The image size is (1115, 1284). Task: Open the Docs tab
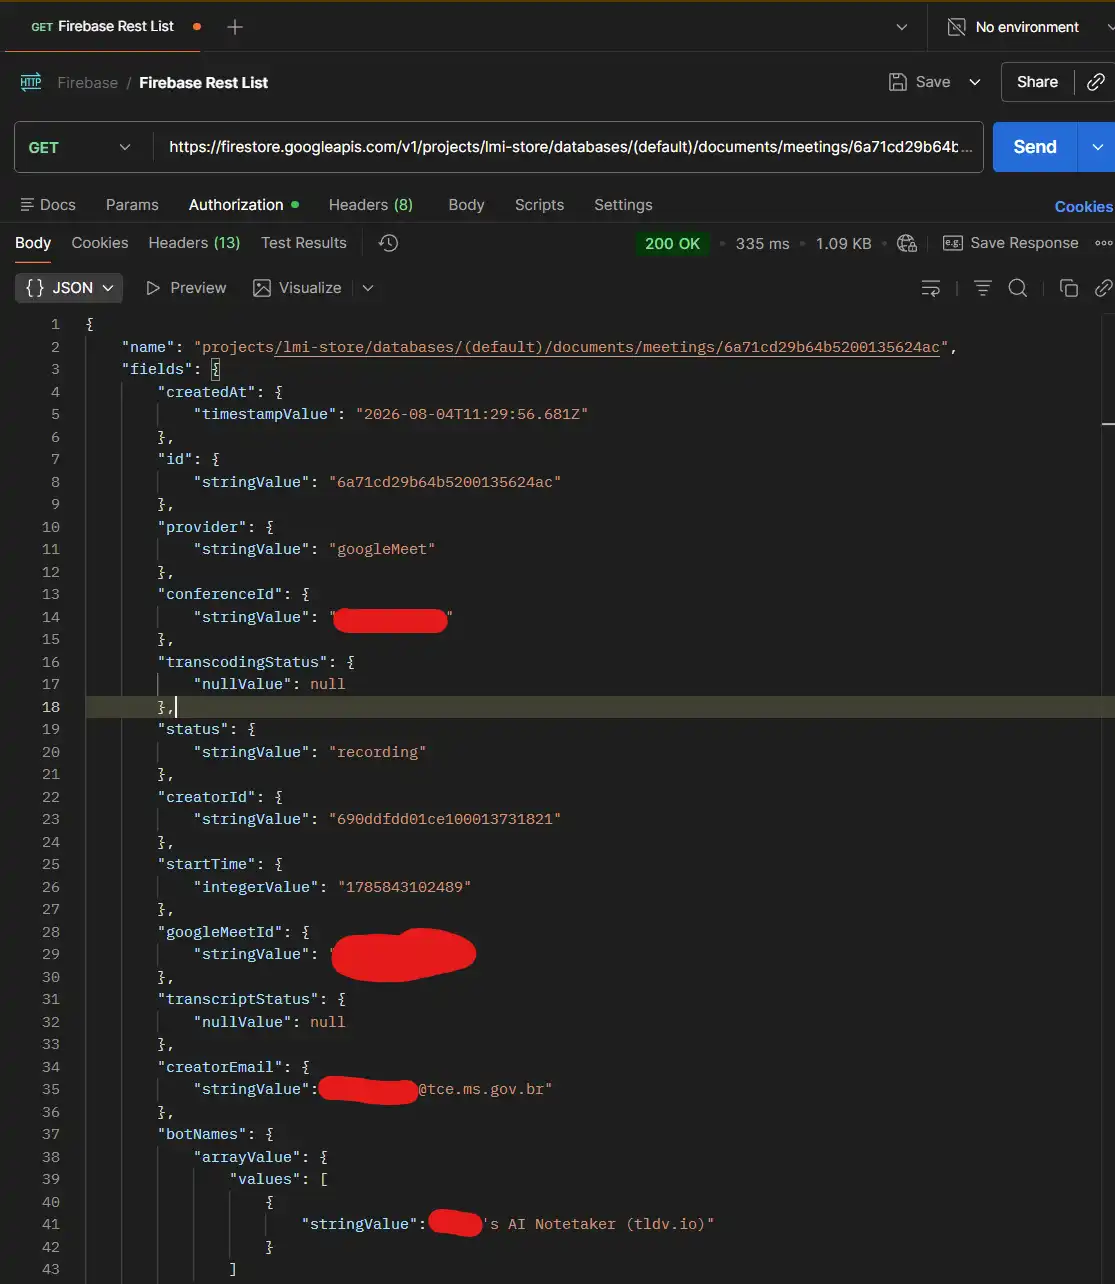pyautogui.click(x=48, y=205)
